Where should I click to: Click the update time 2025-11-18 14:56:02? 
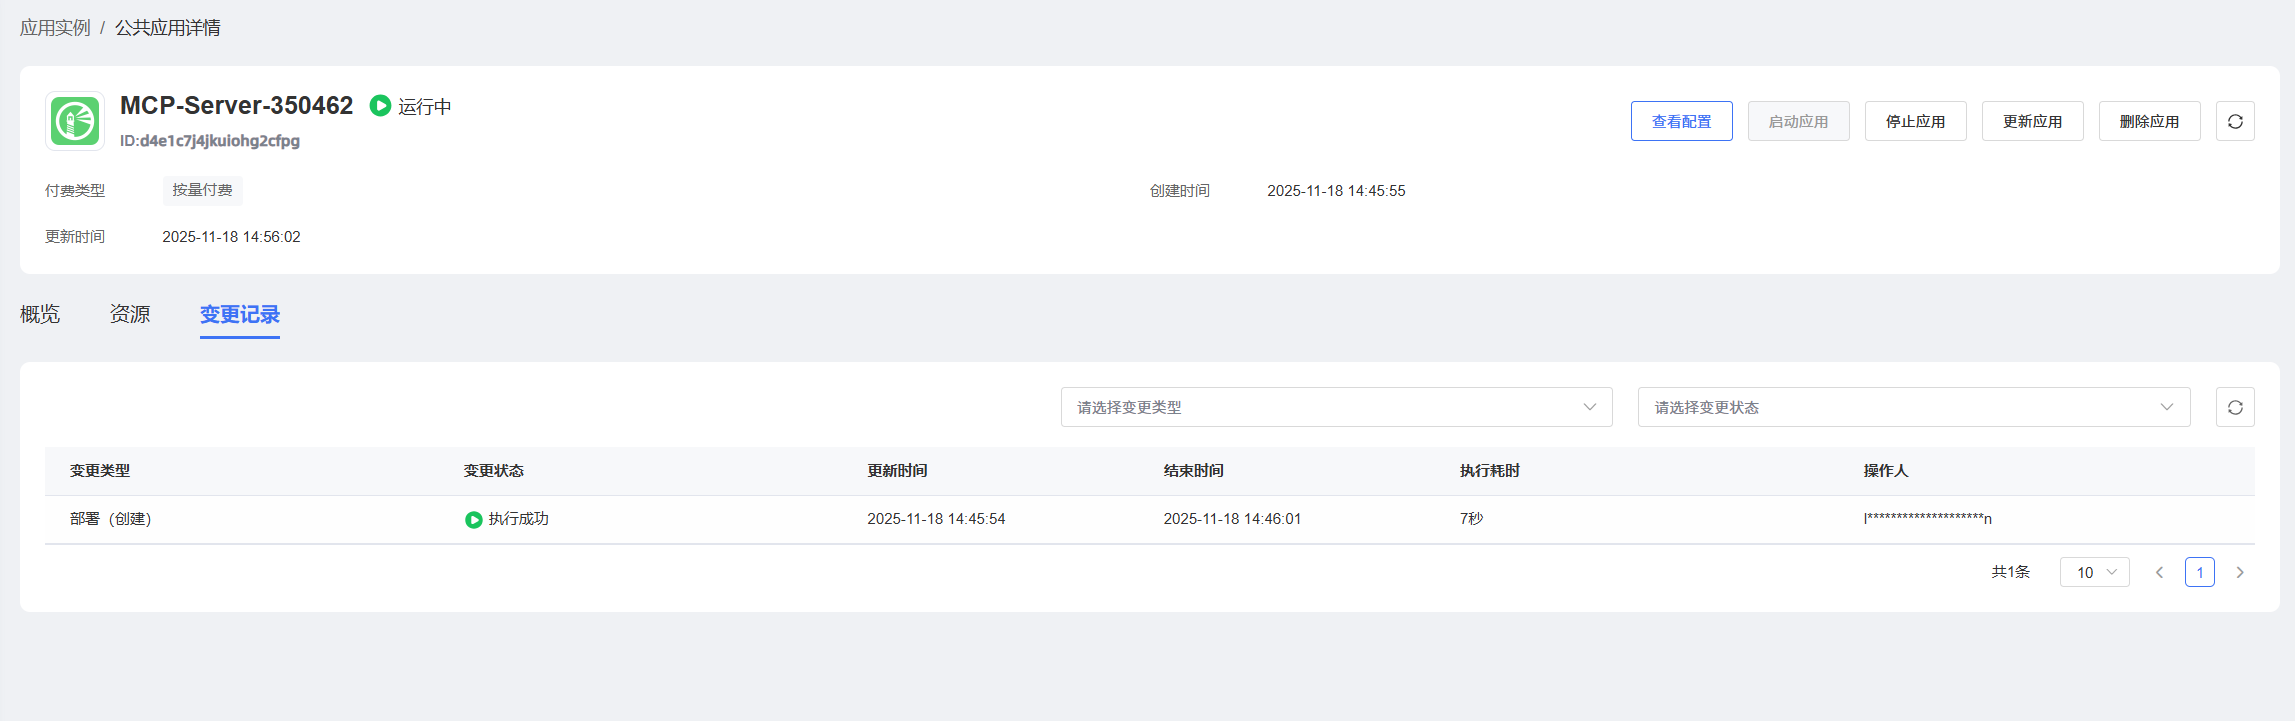(x=231, y=237)
